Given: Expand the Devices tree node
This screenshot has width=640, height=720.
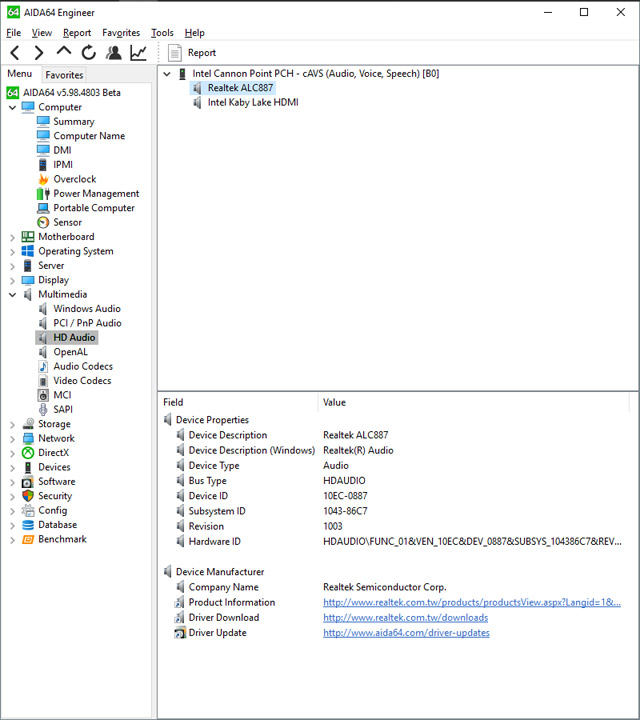Looking at the screenshot, I should point(12,468).
